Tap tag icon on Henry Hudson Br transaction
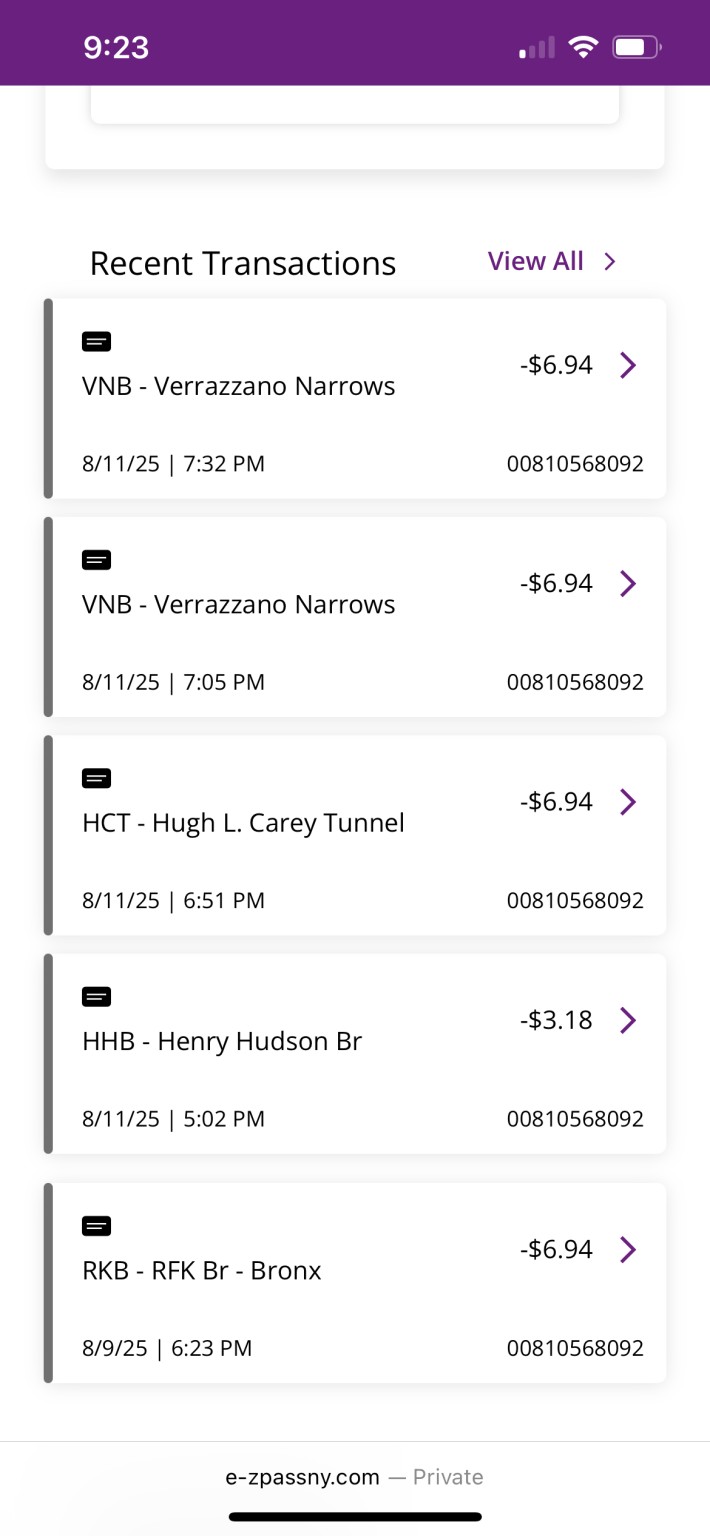 pos(96,996)
